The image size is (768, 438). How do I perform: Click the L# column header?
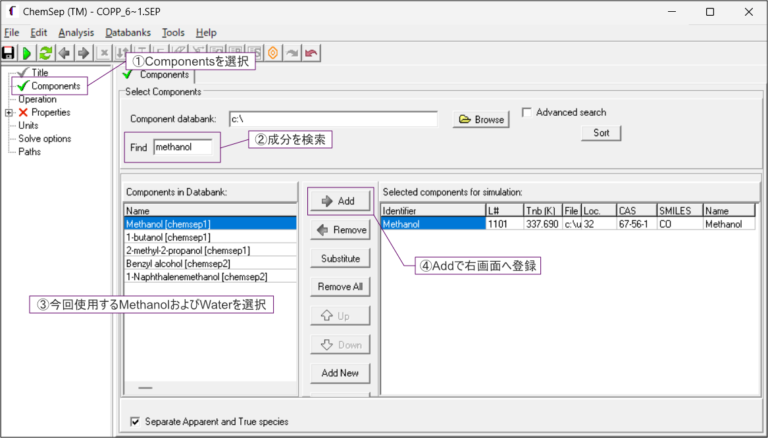(504, 211)
